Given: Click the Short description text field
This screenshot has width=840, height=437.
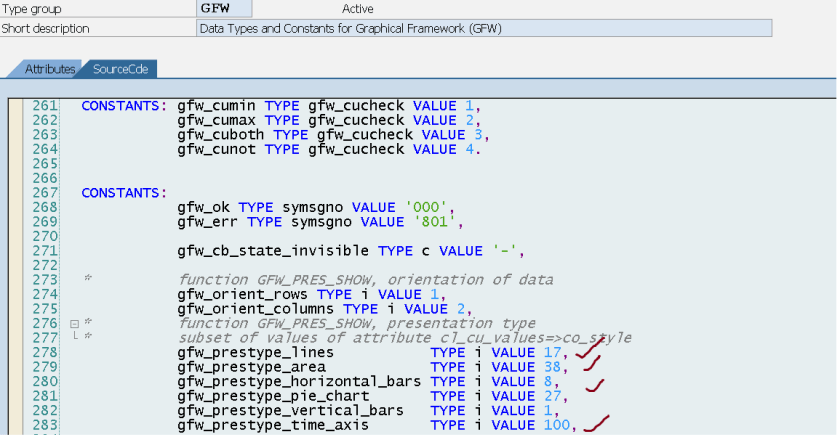Looking at the screenshot, I should (484, 28).
